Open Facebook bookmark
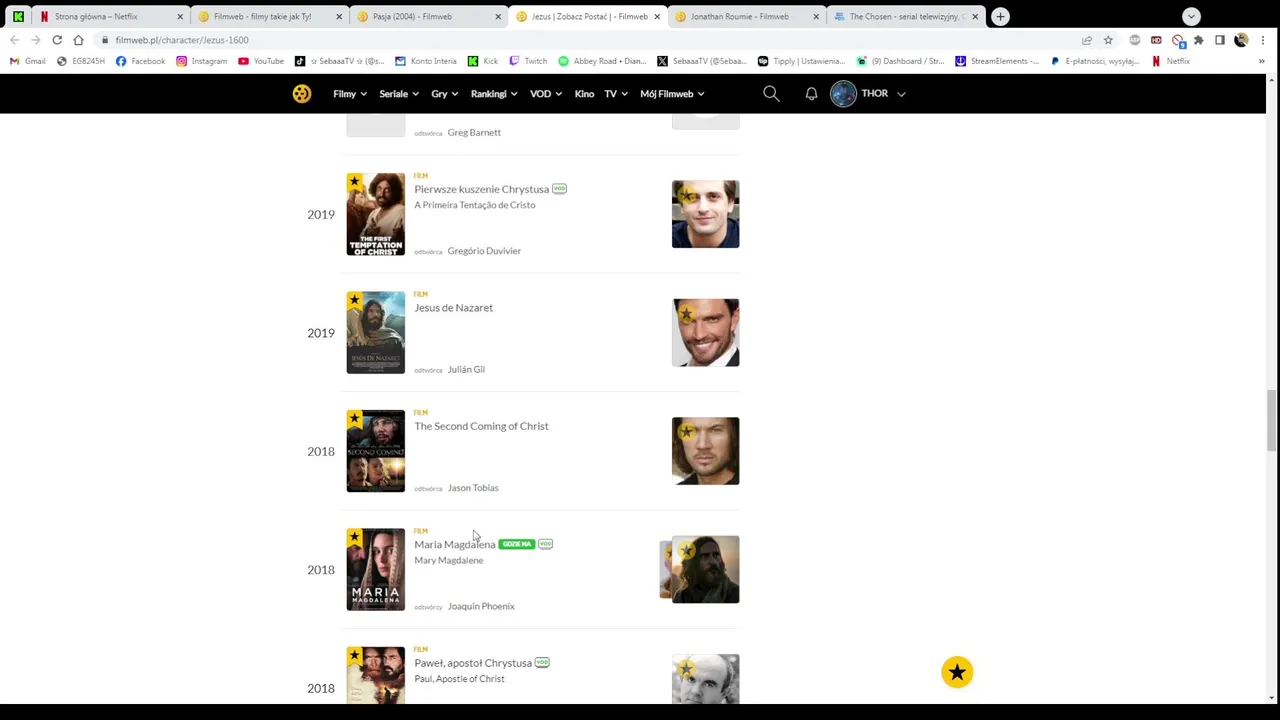The image size is (1280, 720). pyautogui.click(x=140, y=61)
